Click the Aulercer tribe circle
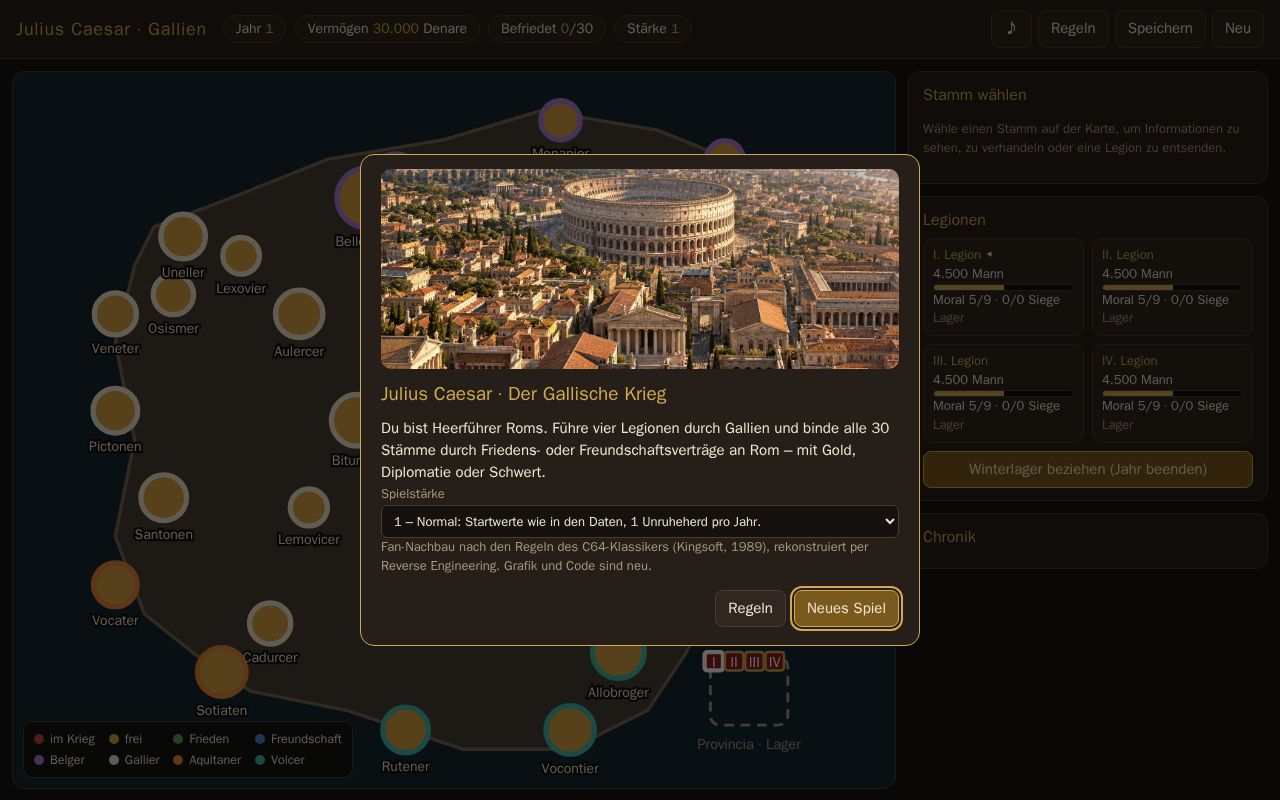 pos(299,314)
